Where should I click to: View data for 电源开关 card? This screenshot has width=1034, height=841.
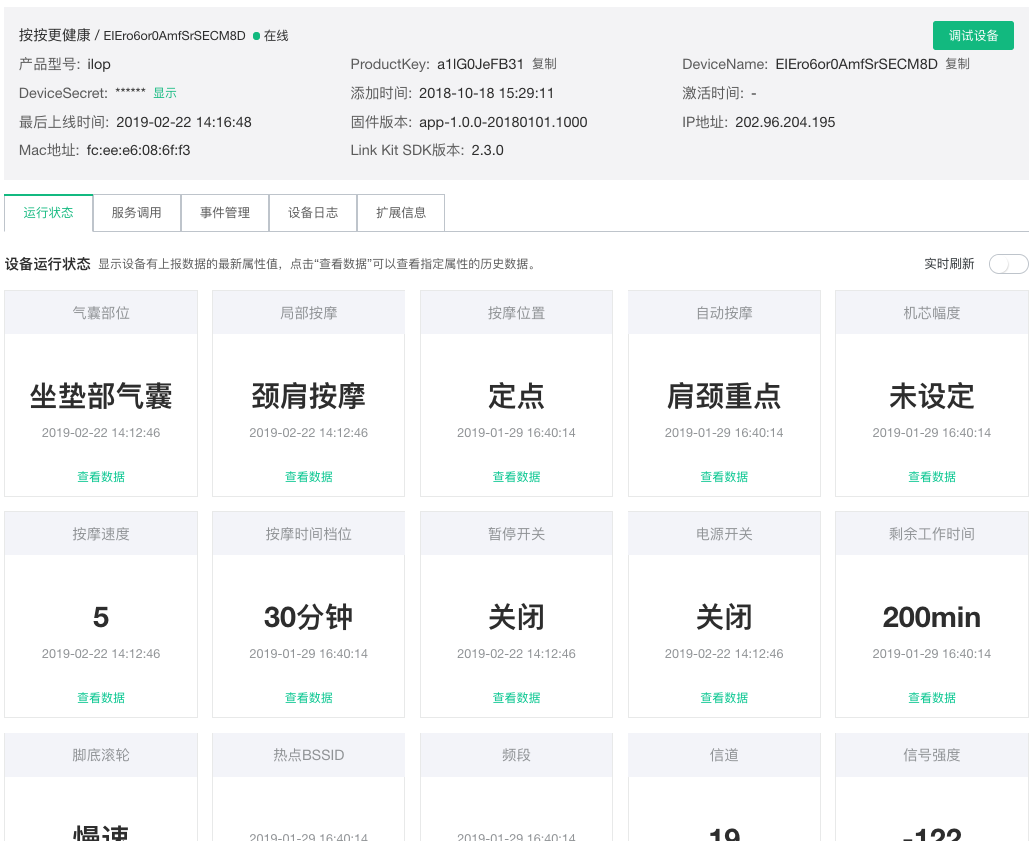click(724, 698)
